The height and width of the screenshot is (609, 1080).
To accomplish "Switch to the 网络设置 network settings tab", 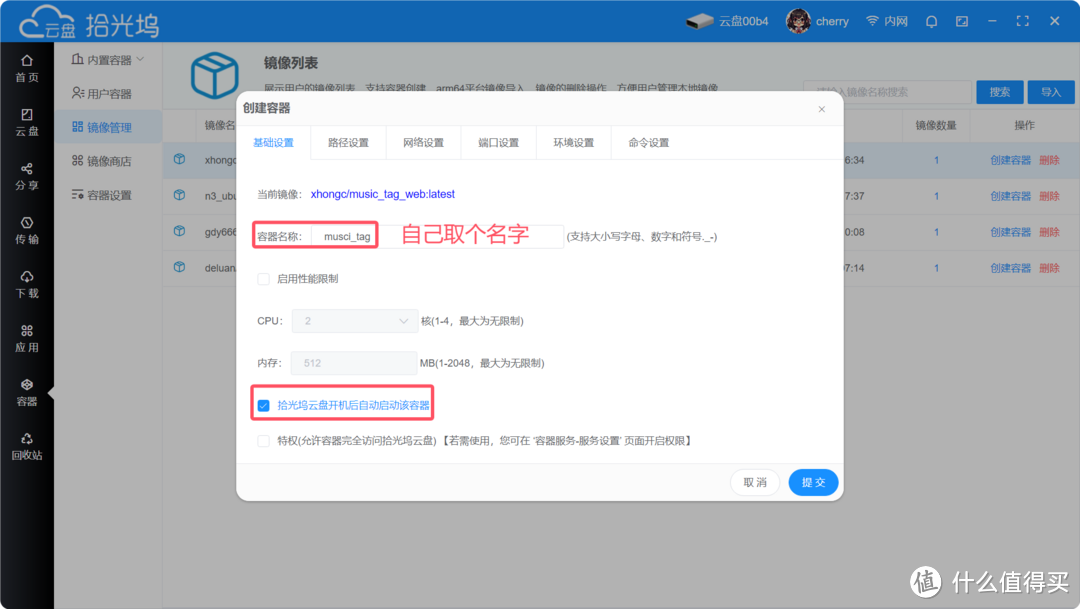I will (x=422, y=142).
